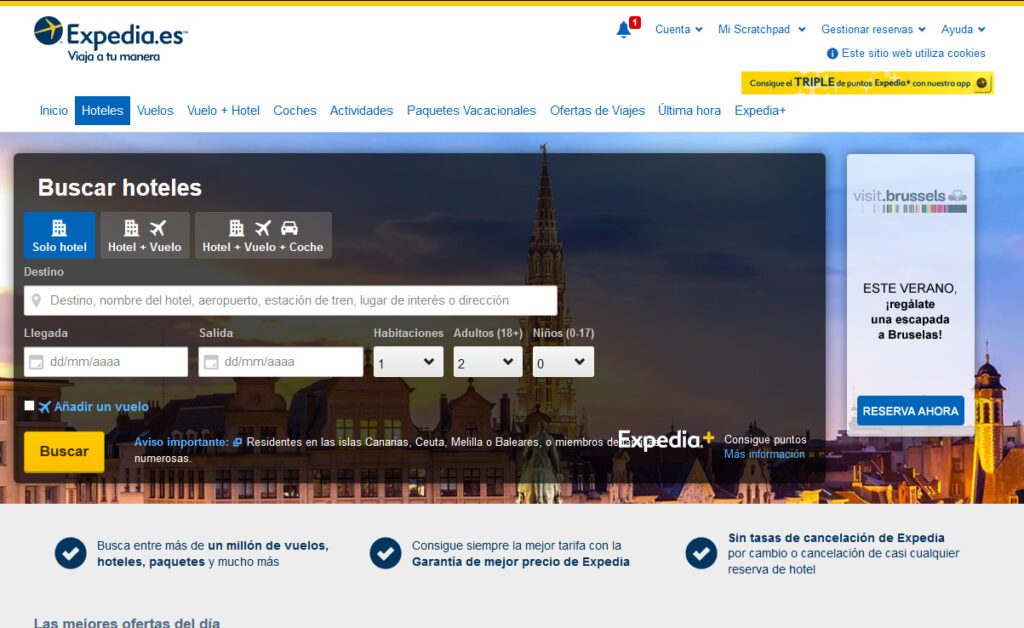Click the Aviso importante external link icon
The image size is (1024, 628).
(237, 442)
